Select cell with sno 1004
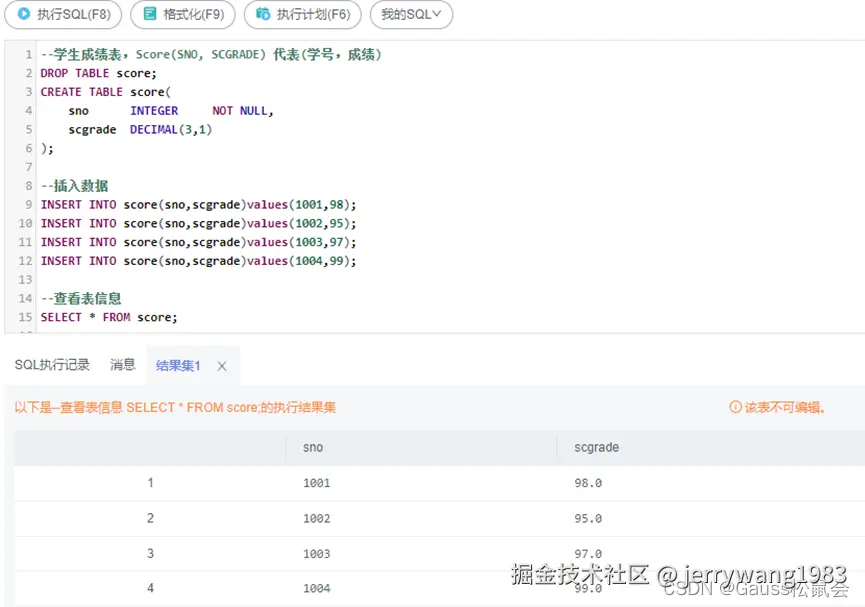The width and height of the screenshot is (865, 607). (317, 589)
